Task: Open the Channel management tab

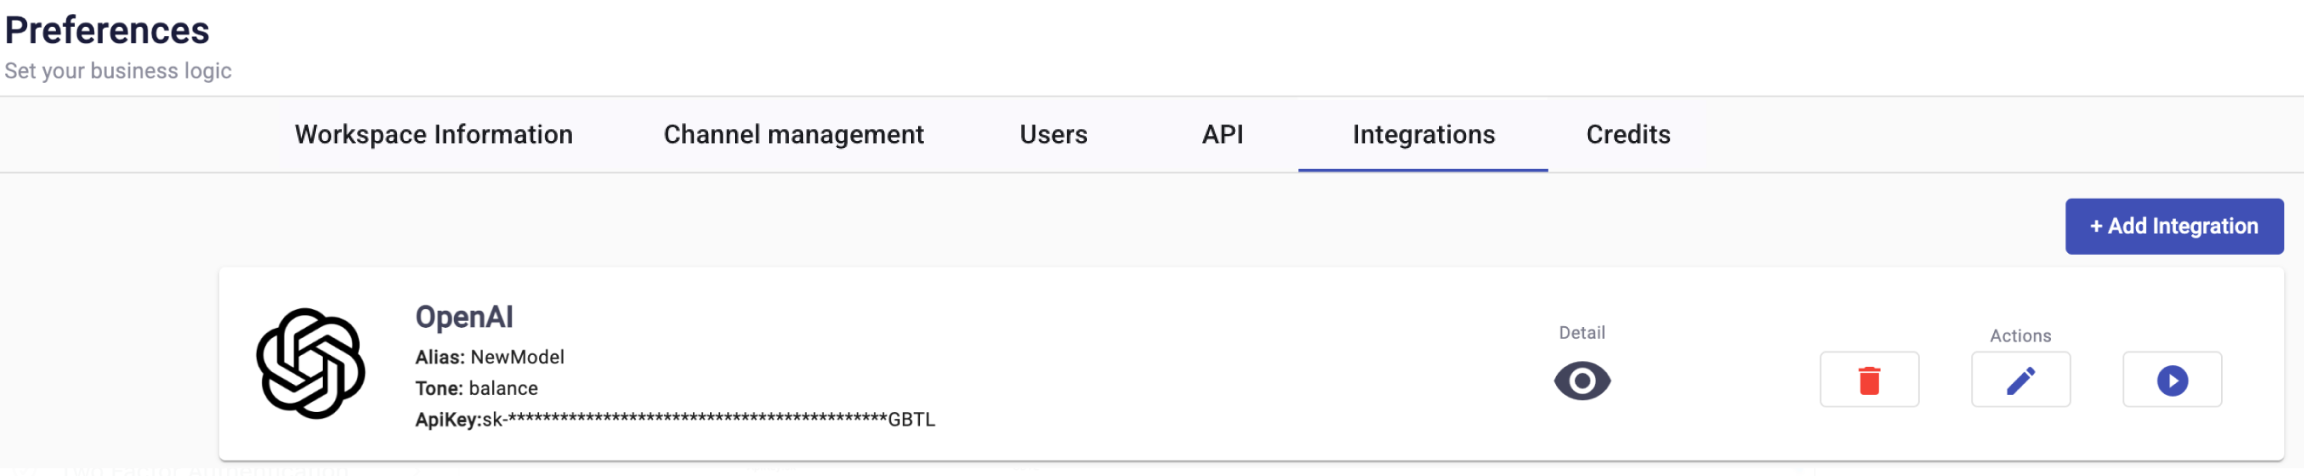Action: click(x=794, y=134)
